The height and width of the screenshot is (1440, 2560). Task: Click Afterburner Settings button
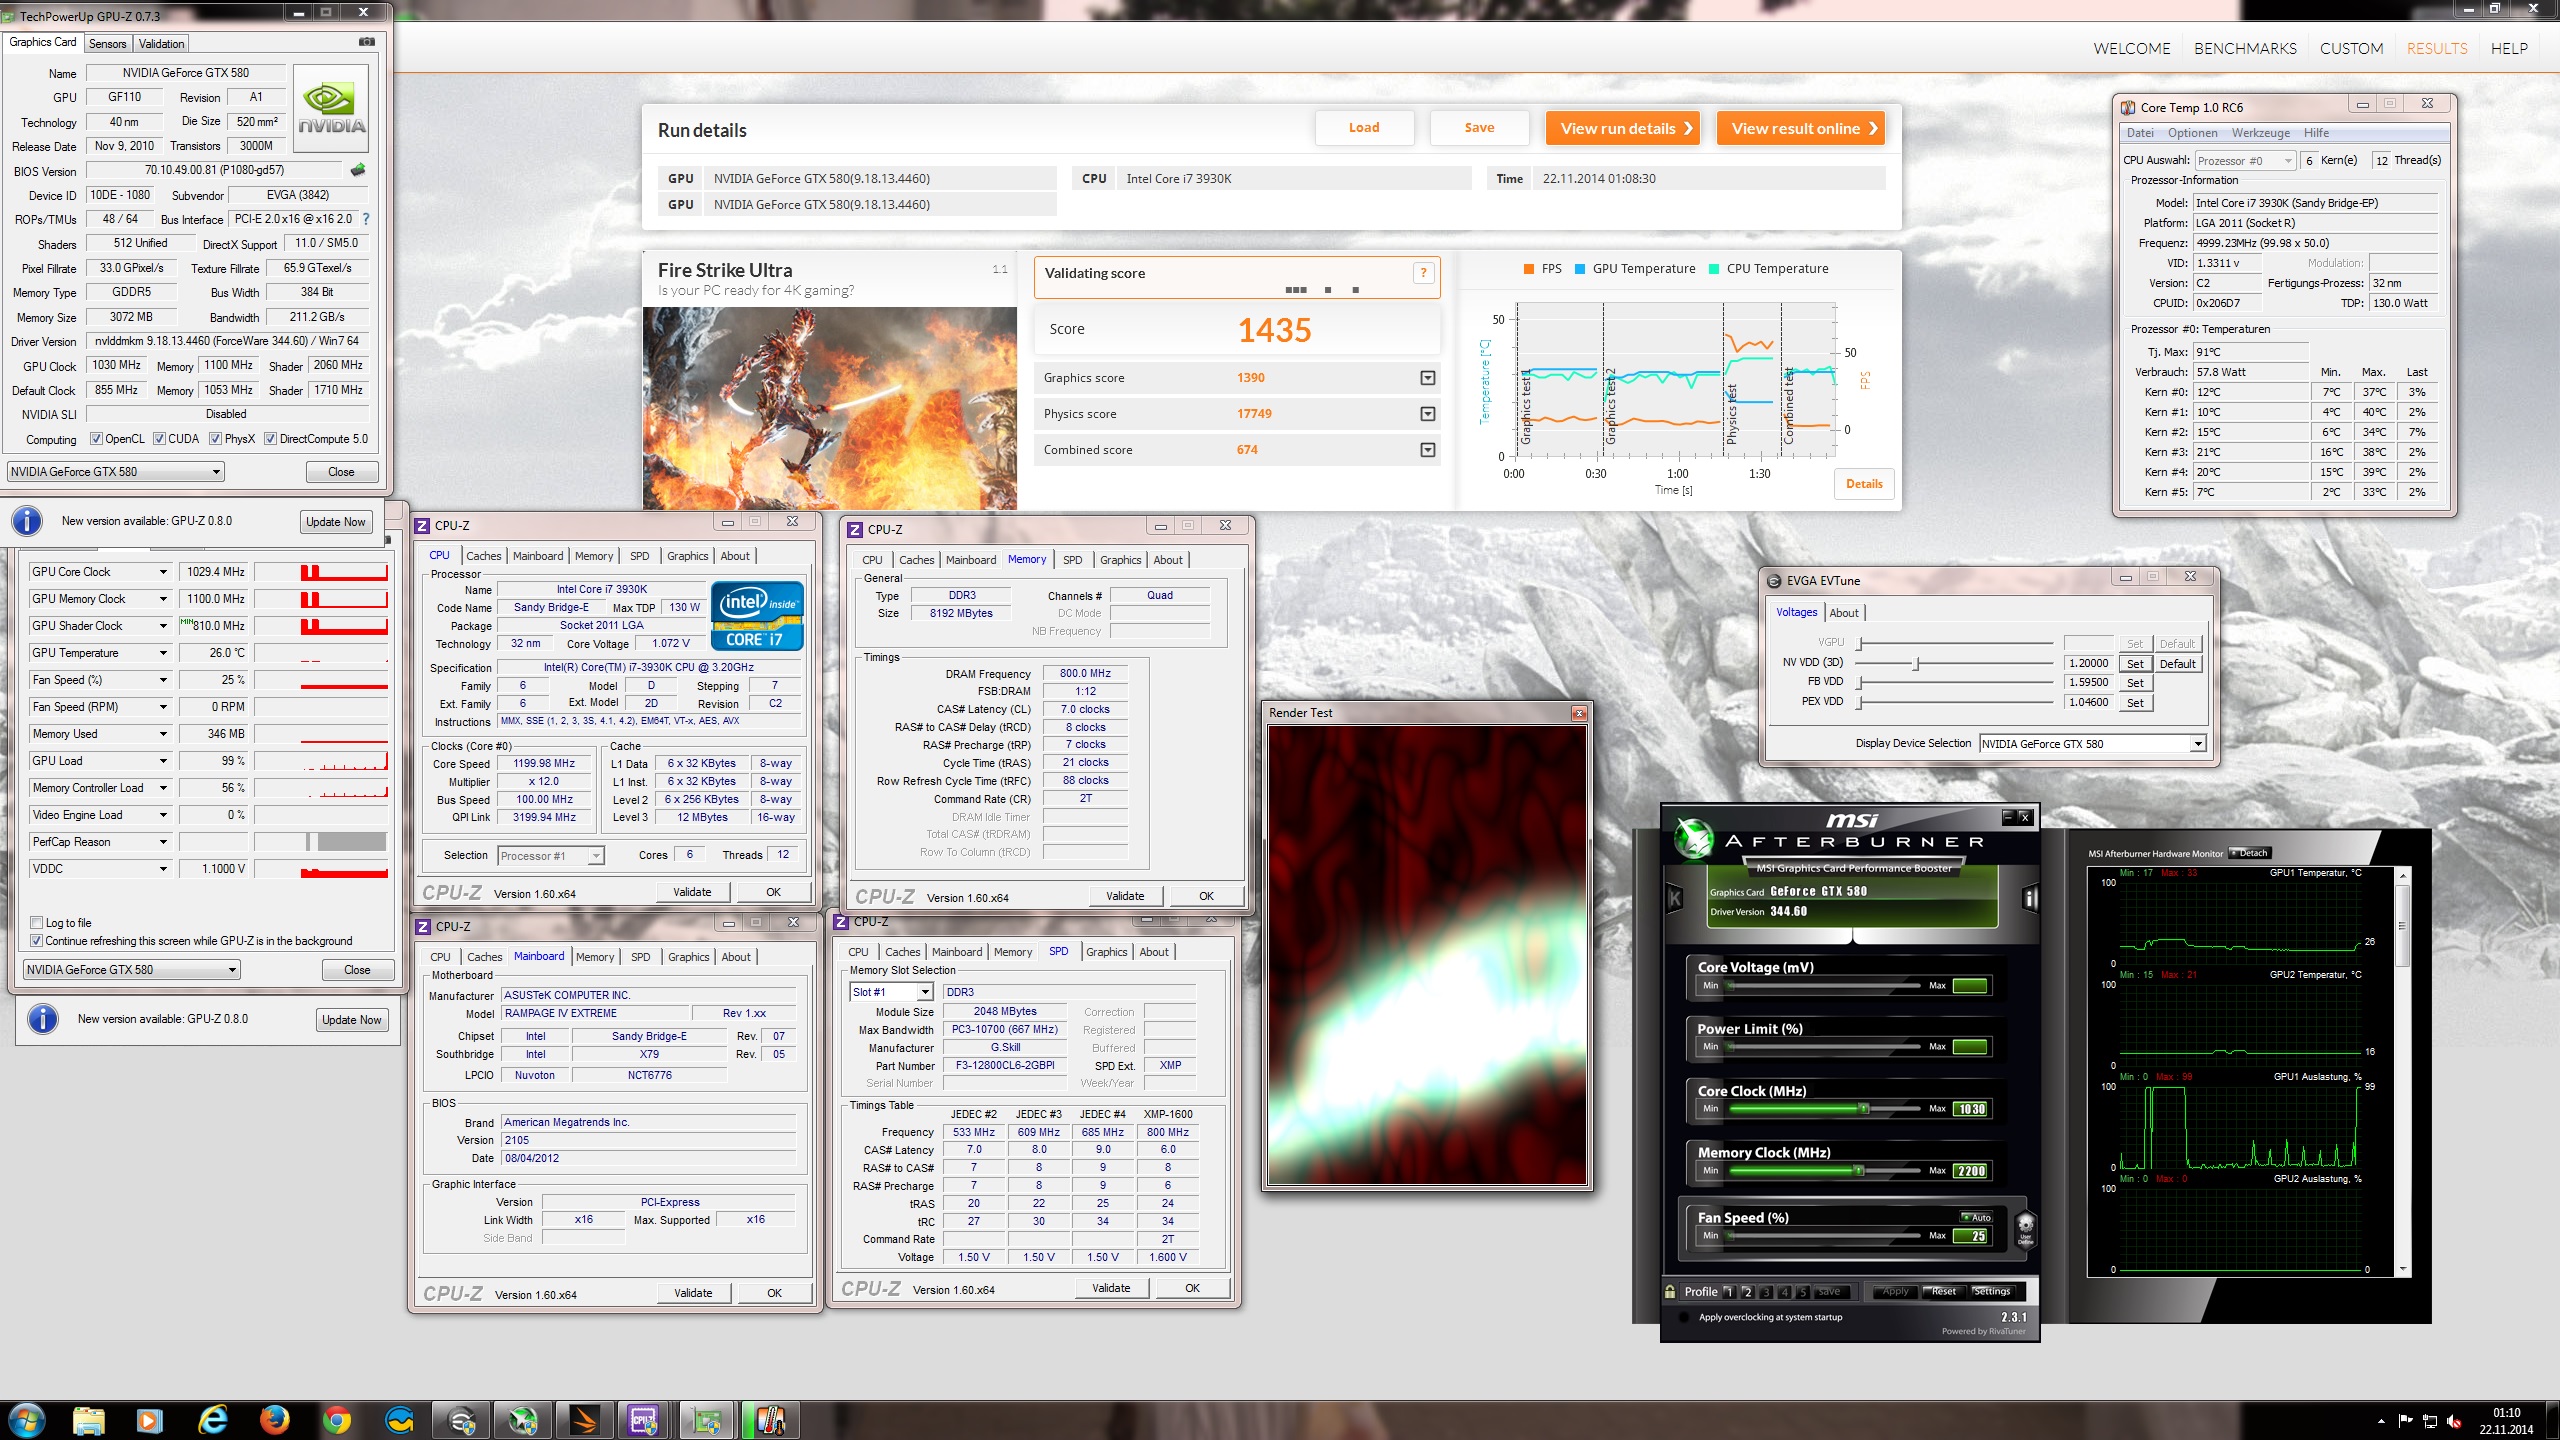click(x=1991, y=1291)
